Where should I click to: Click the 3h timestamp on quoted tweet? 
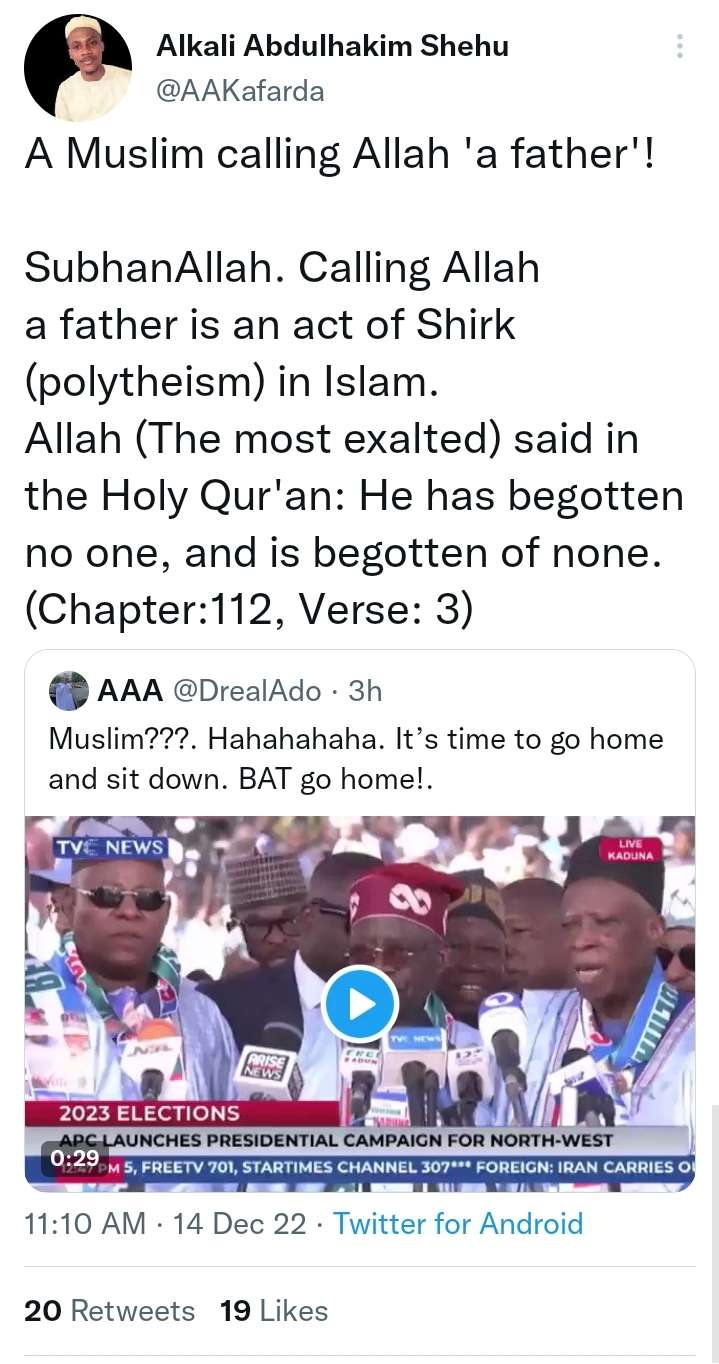pyautogui.click(x=365, y=691)
